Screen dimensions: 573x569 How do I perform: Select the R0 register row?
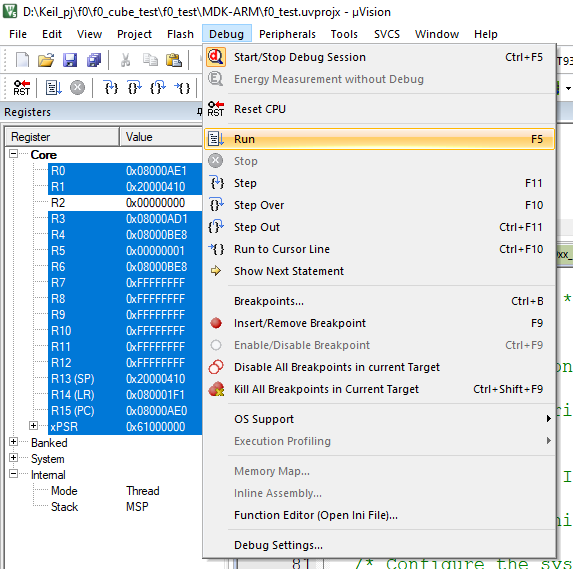125,171
